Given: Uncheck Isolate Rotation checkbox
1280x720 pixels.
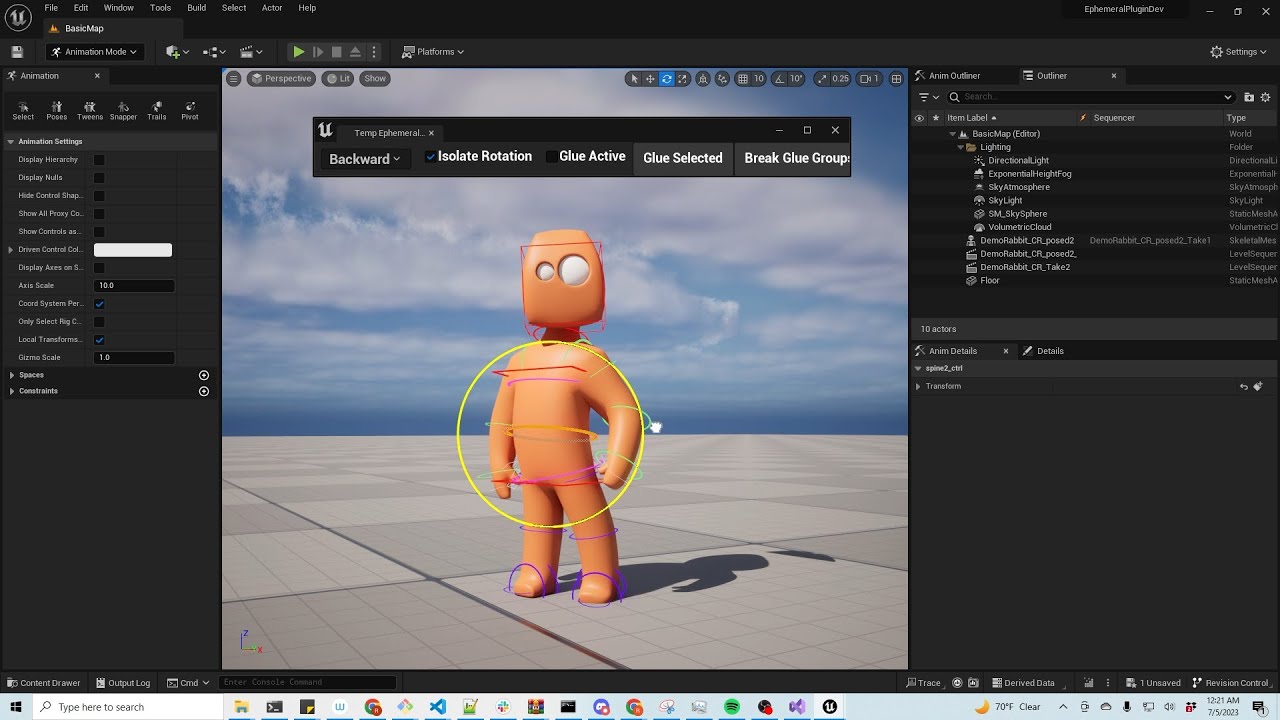Looking at the screenshot, I should 430,157.
